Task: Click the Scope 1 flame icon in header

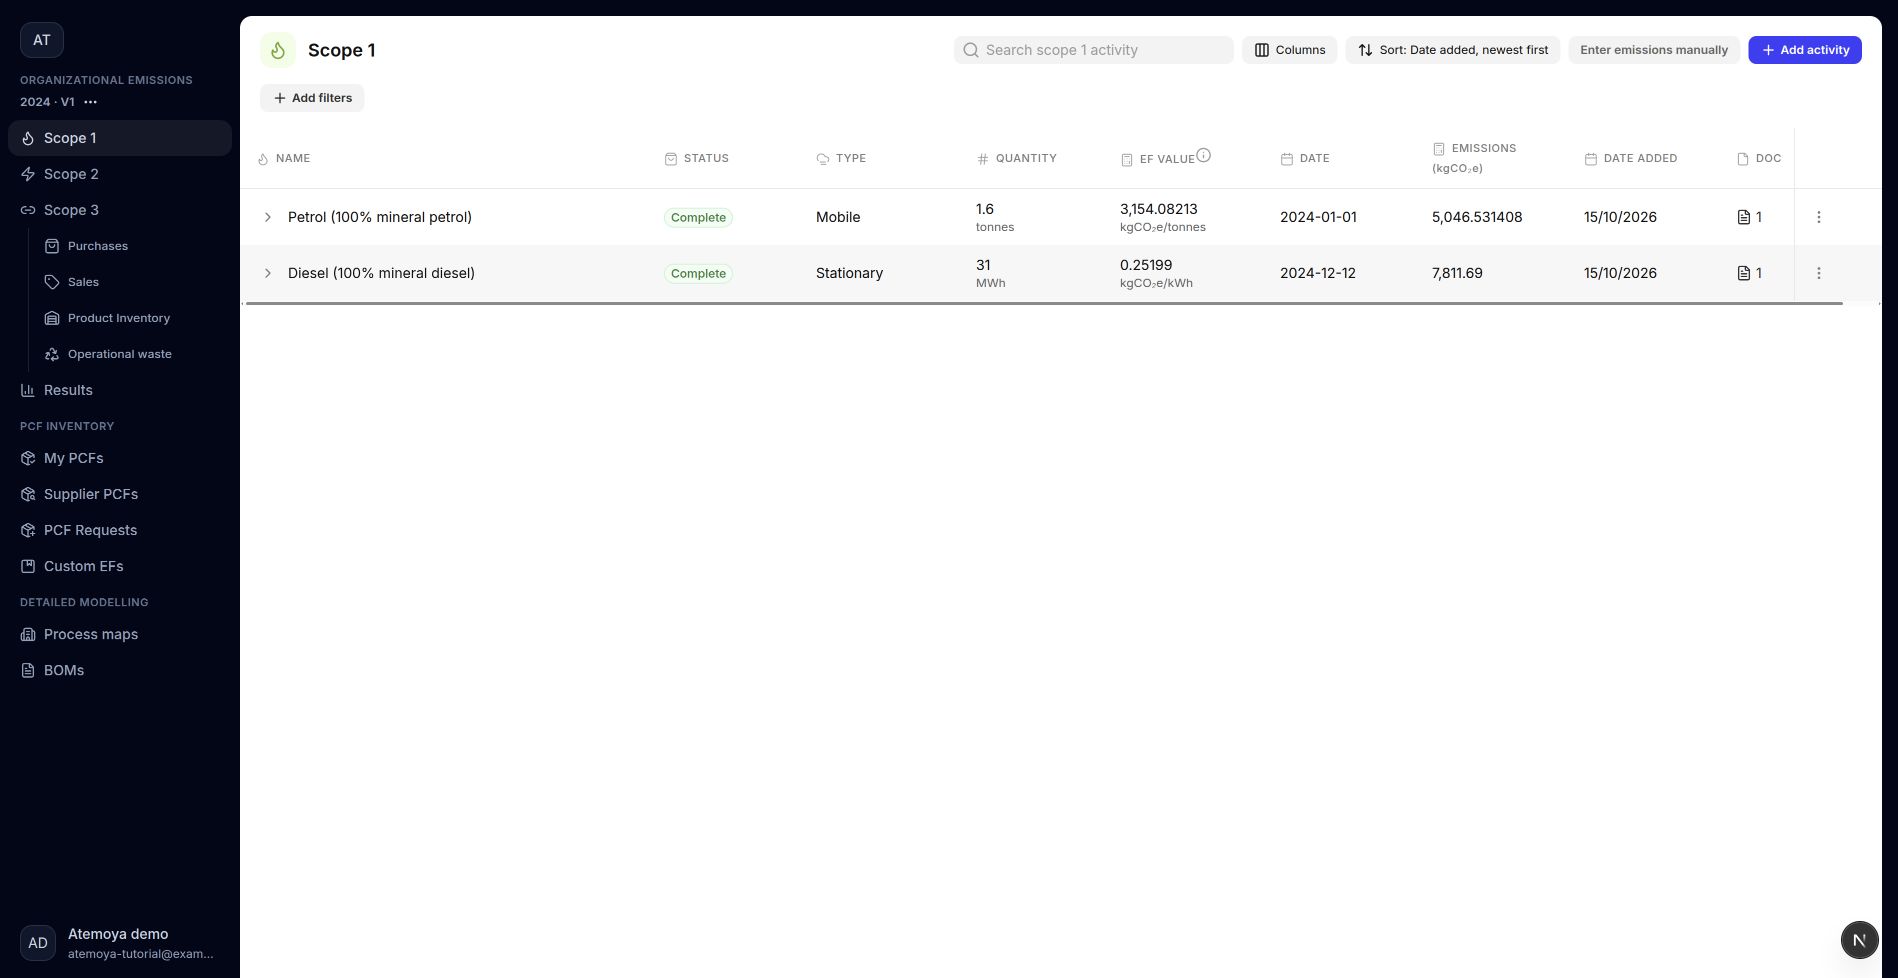Action: click(278, 50)
